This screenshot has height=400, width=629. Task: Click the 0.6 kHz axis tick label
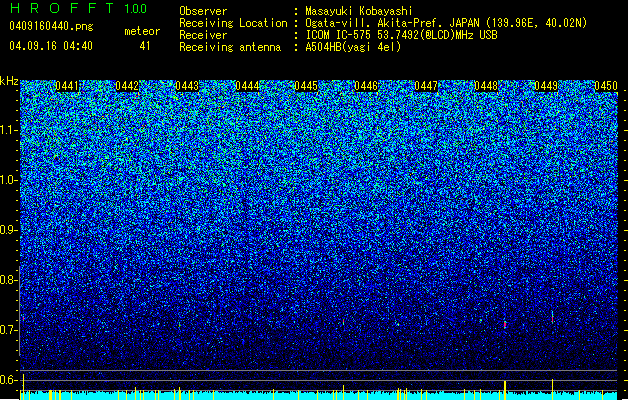tap(8, 380)
